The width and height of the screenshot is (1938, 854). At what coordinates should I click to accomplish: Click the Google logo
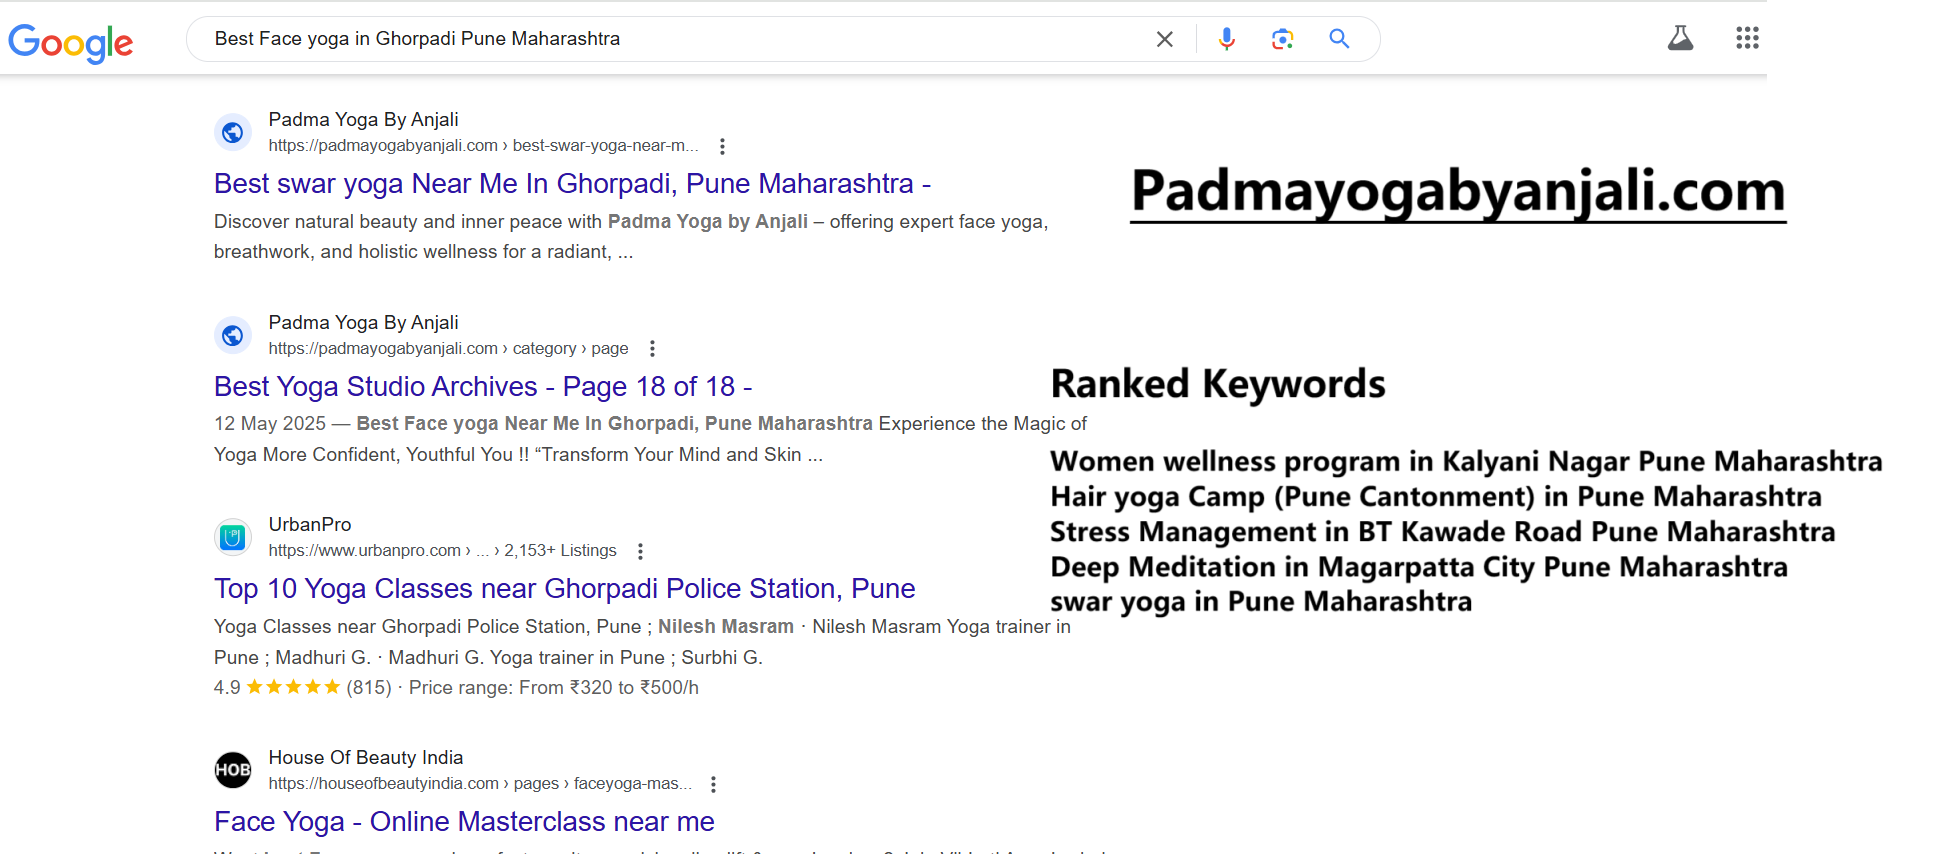(x=70, y=42)
